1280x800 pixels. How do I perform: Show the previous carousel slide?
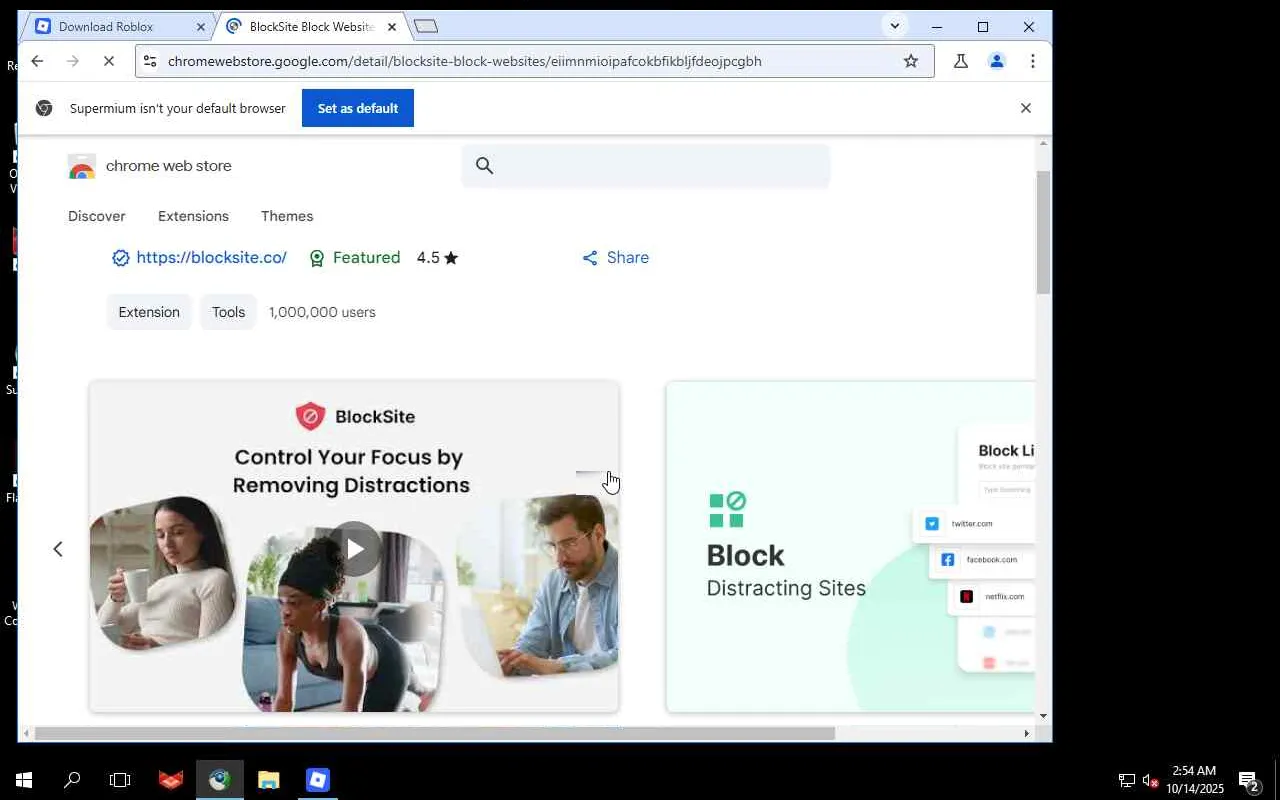tap(58, 549)
